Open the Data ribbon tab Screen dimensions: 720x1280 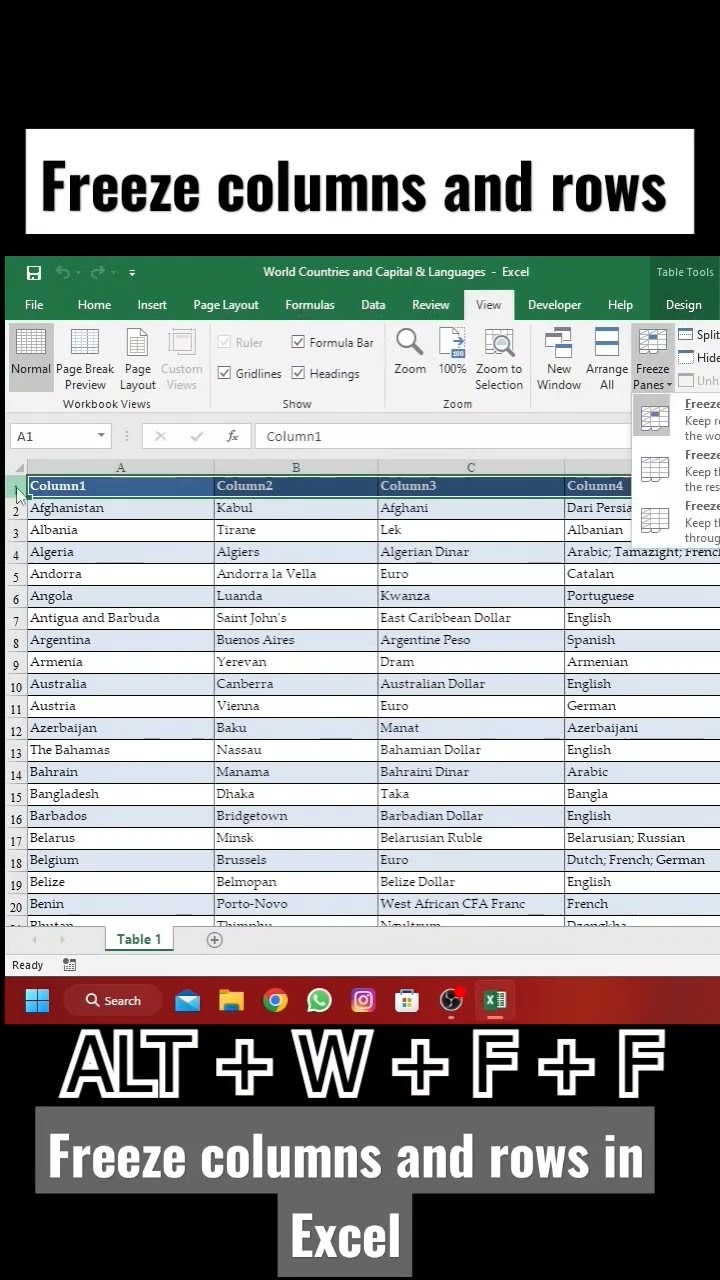point(373,305)
